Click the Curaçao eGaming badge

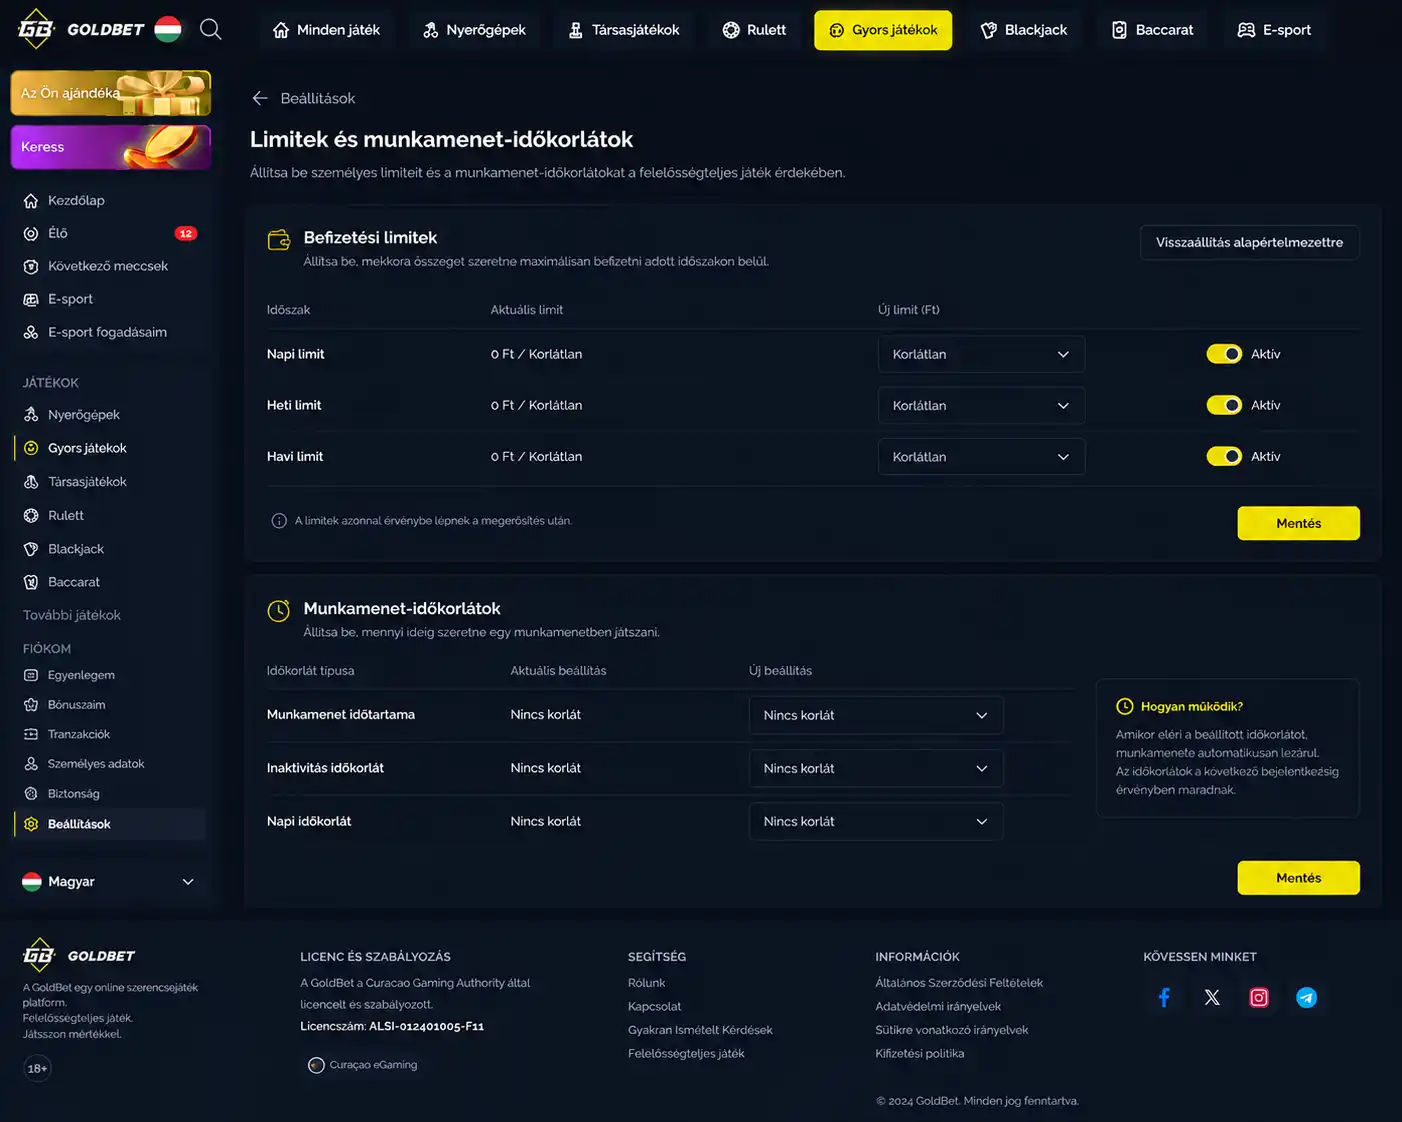click(363, 1065)
